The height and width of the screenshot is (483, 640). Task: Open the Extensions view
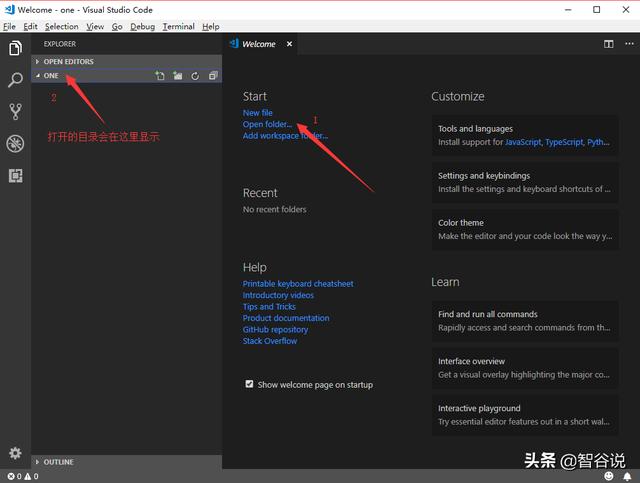click(x=15, y=176)
